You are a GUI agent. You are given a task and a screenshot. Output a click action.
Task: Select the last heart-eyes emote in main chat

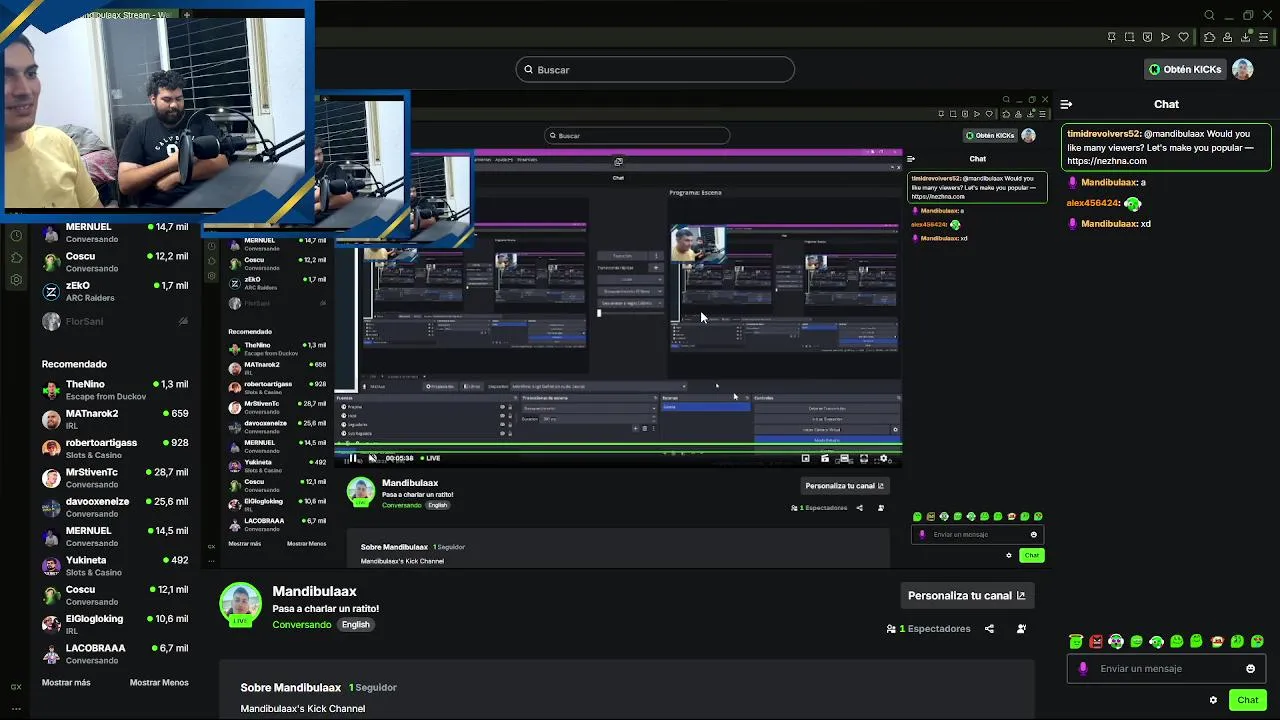[x=1257, y=642]
